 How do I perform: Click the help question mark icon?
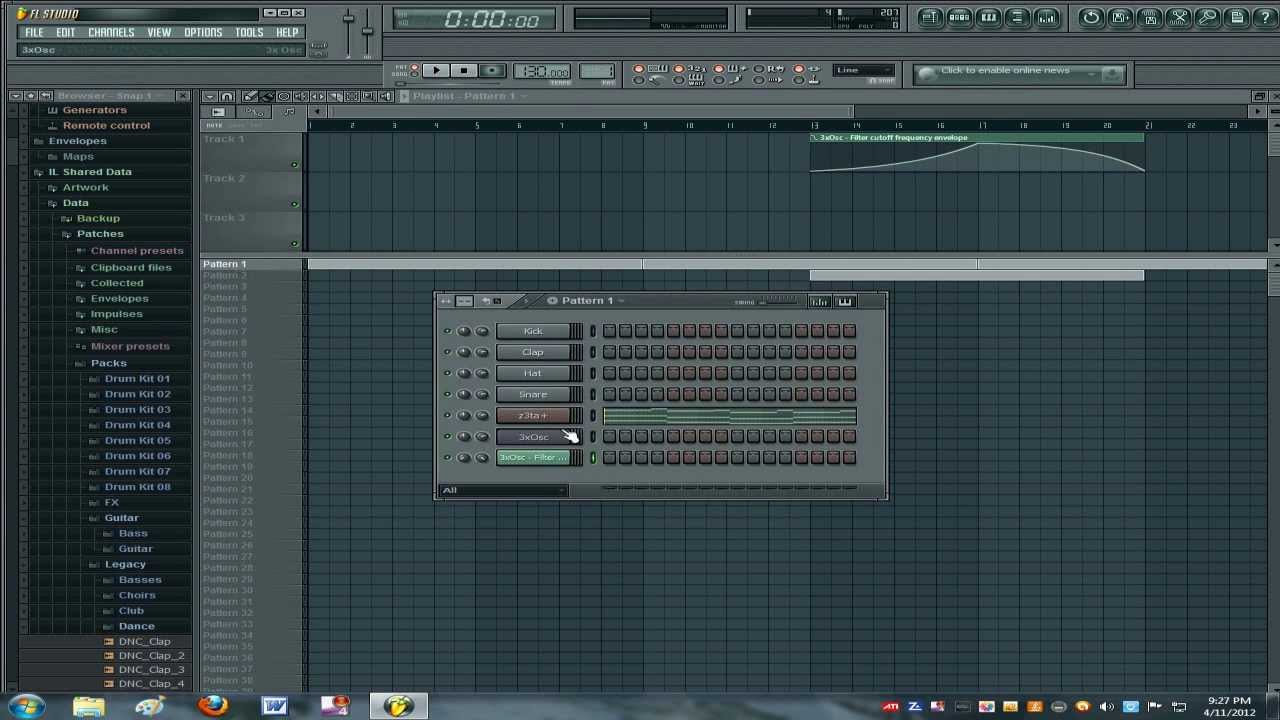coord(1266,17)
